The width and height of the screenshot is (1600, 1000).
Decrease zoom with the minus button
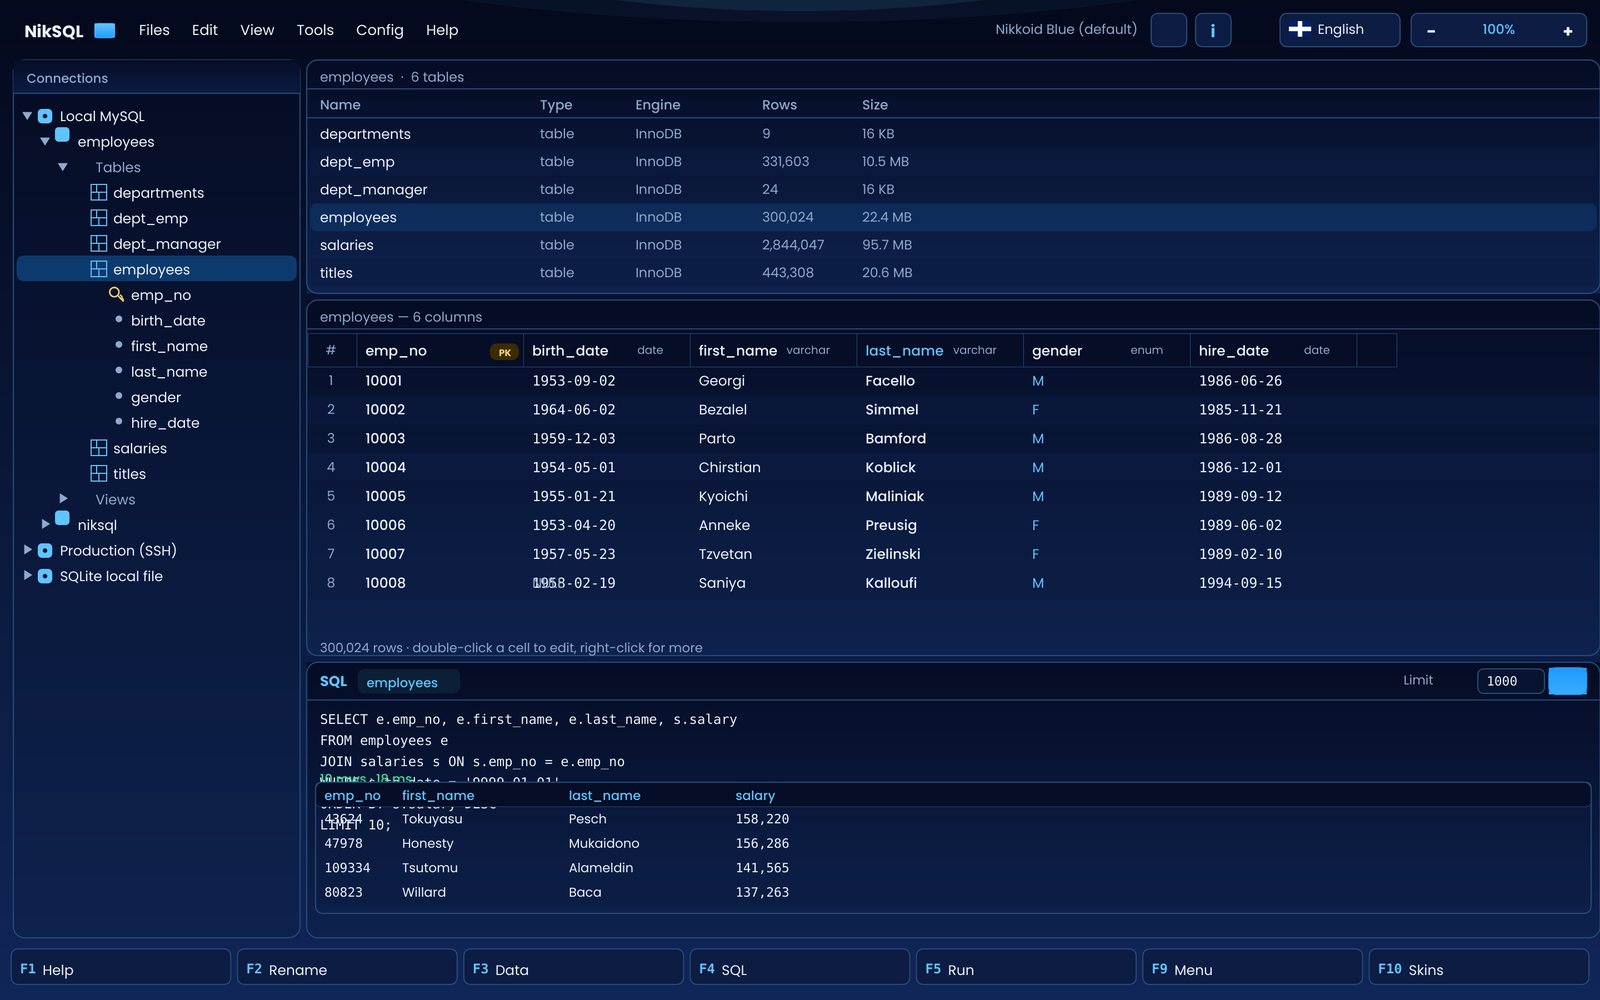click(1431, 31)
